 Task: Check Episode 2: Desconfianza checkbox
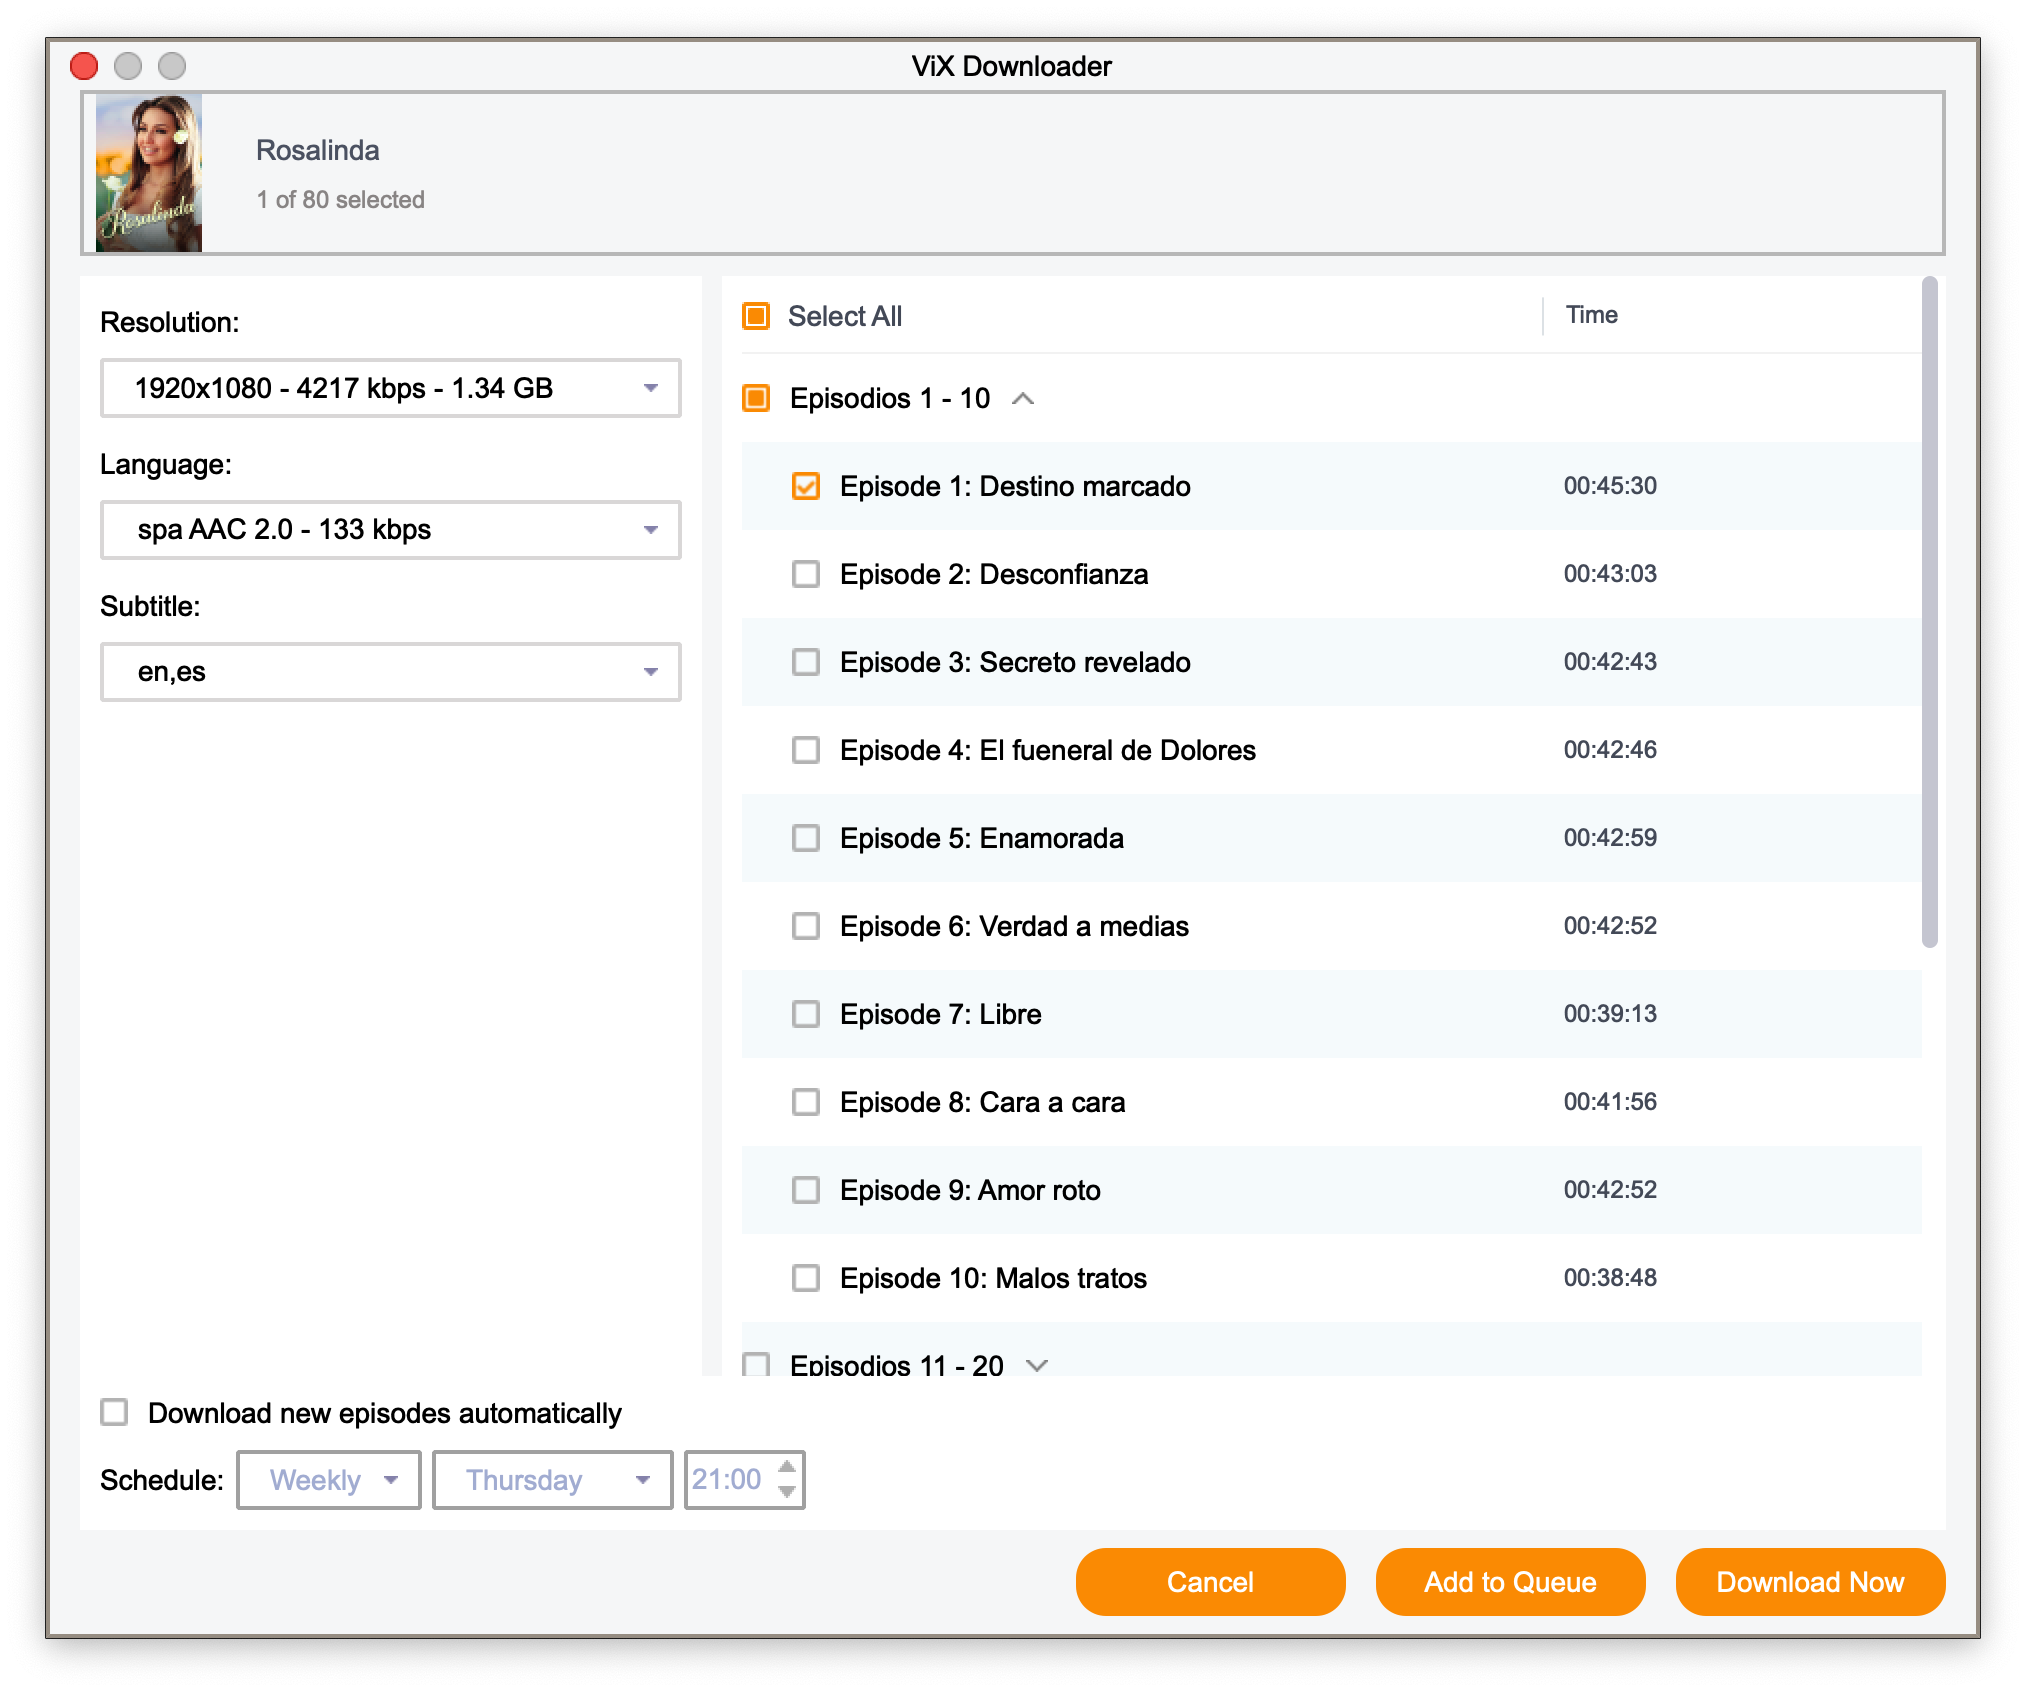[805, 574]
